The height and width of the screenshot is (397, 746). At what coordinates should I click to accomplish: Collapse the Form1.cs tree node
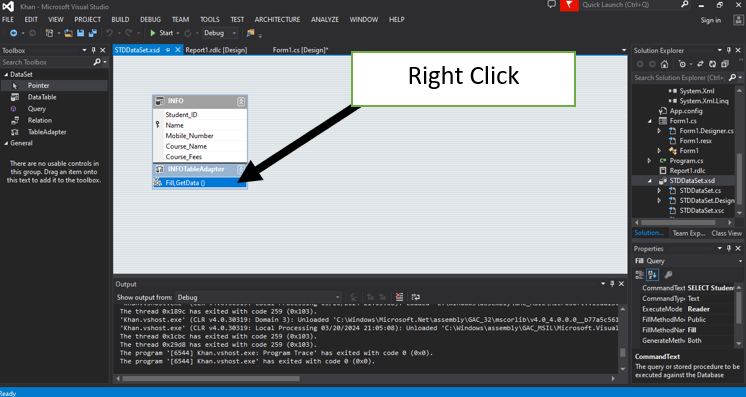coord(650,121)
